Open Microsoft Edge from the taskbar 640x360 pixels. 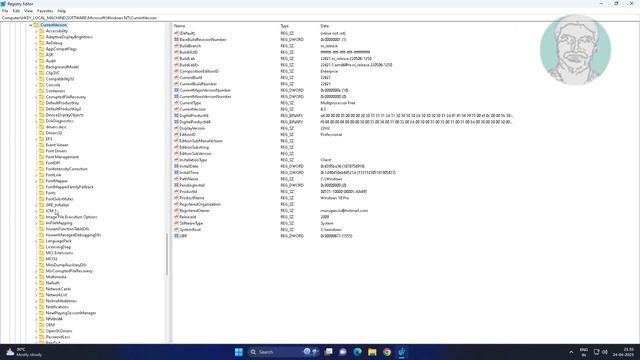coord(358,352)
